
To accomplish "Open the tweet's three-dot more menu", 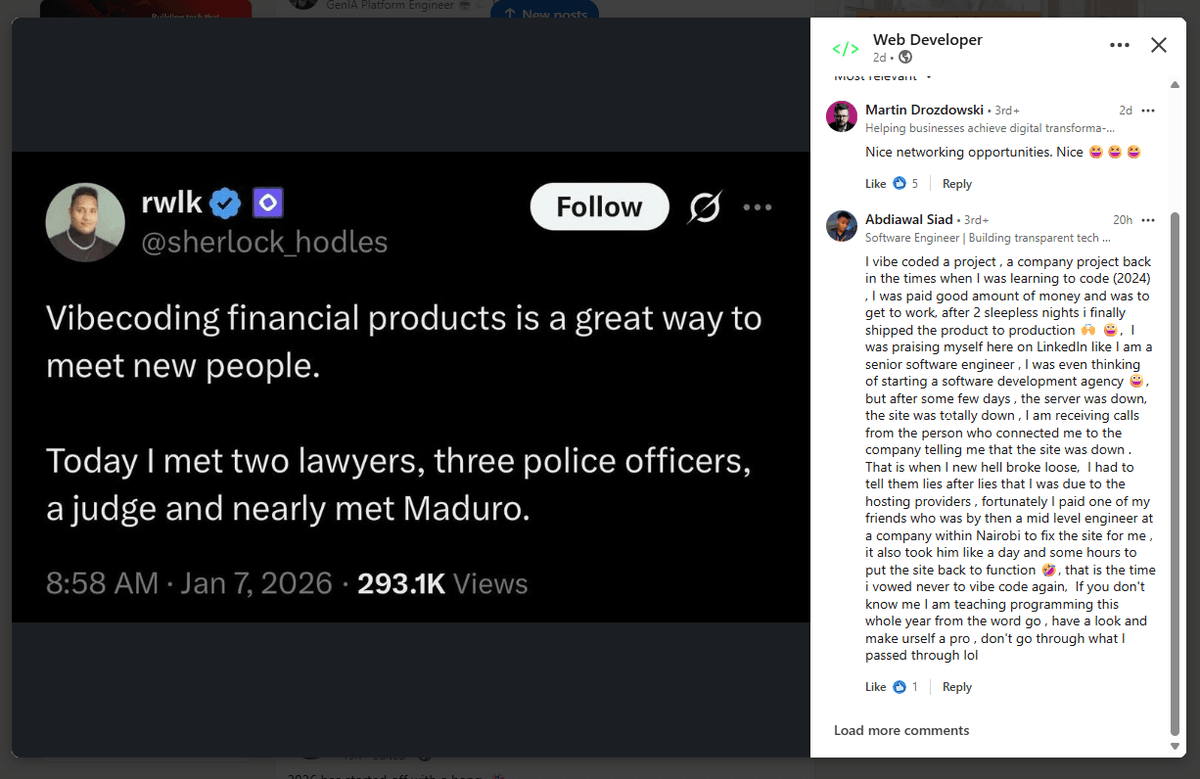I will coord(757,207).
